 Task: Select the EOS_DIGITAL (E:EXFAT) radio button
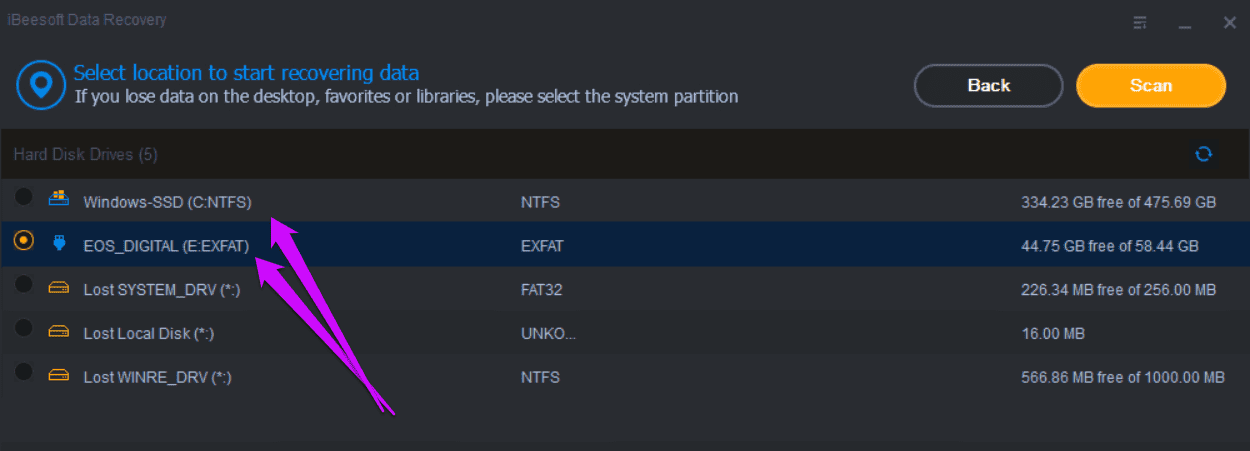point(24,241)
